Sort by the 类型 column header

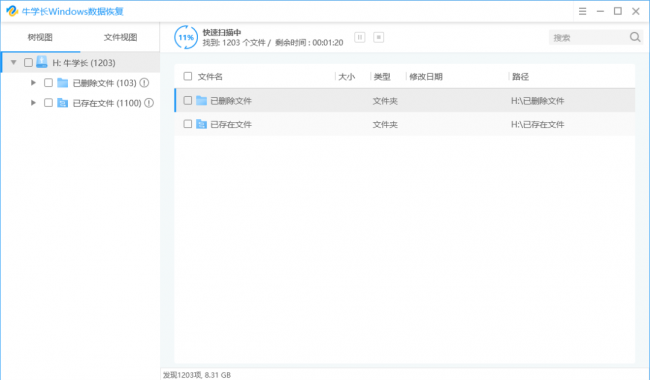pos(382,77)
